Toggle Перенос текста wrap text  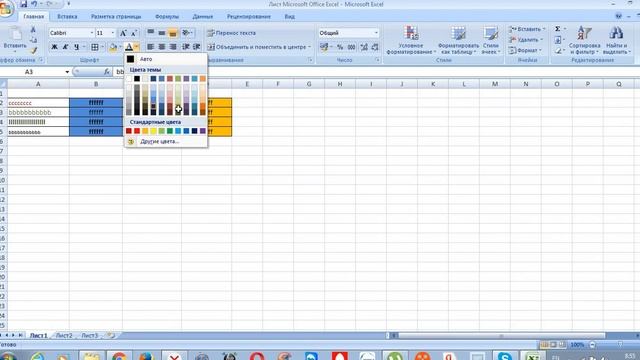click(231, 33)
